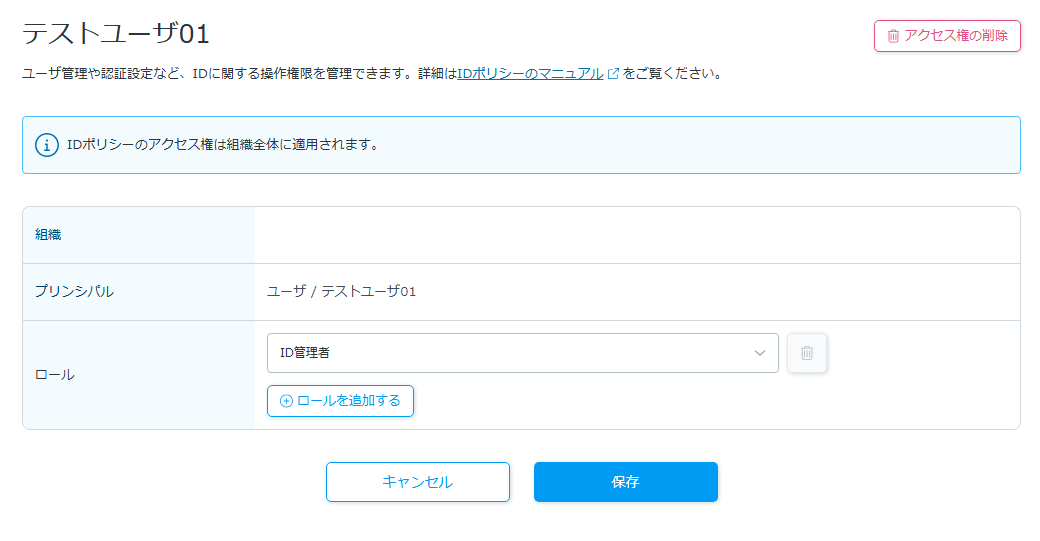The width and height of the screenshot is (1040, 541).
Task: Click the trash icon beside the role dropdown
Action: click(x=807, y=353)
